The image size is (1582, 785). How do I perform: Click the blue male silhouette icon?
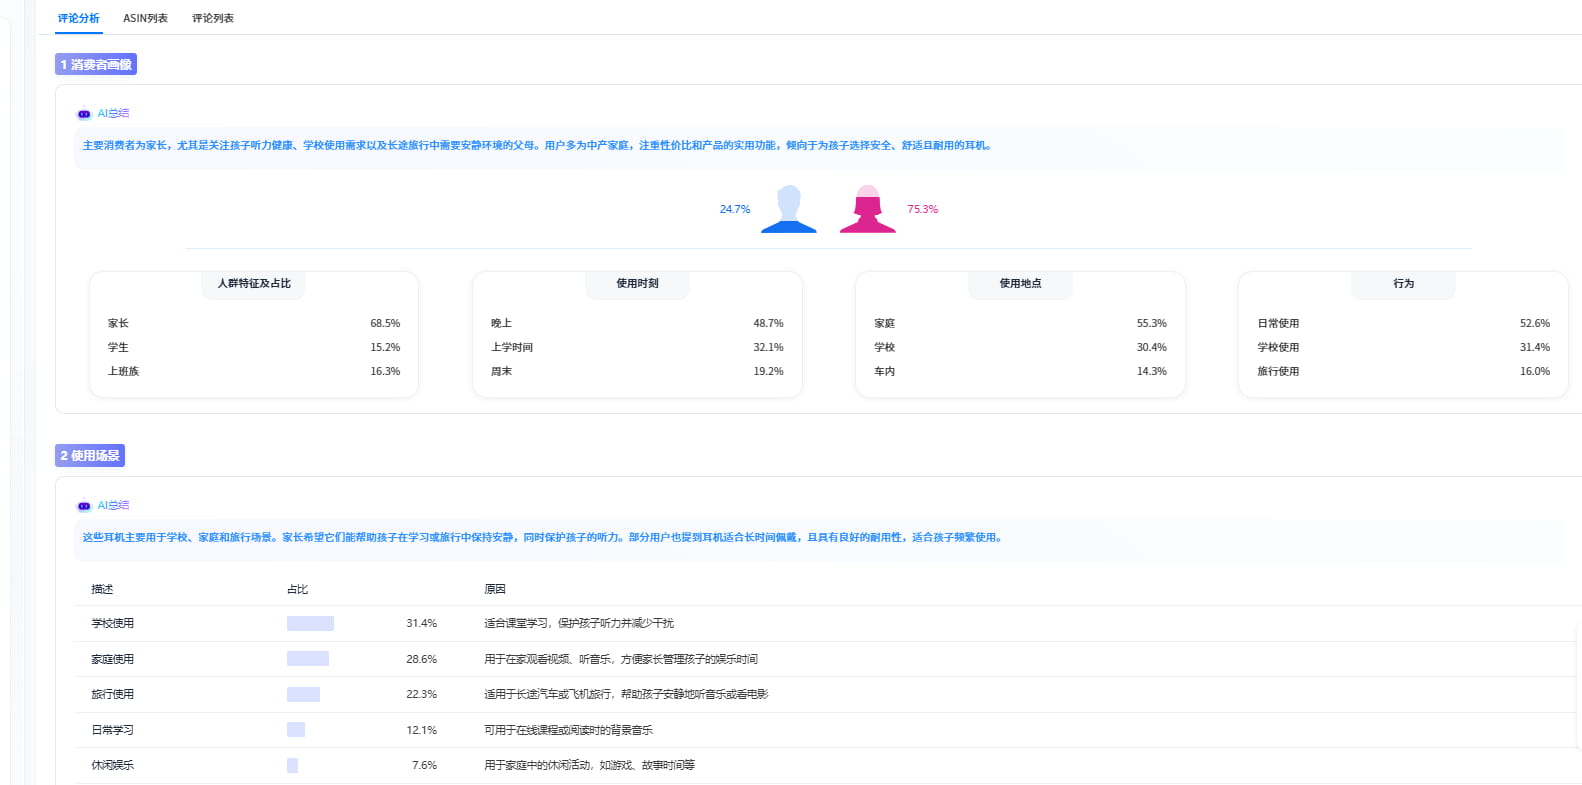pos(789,209)
